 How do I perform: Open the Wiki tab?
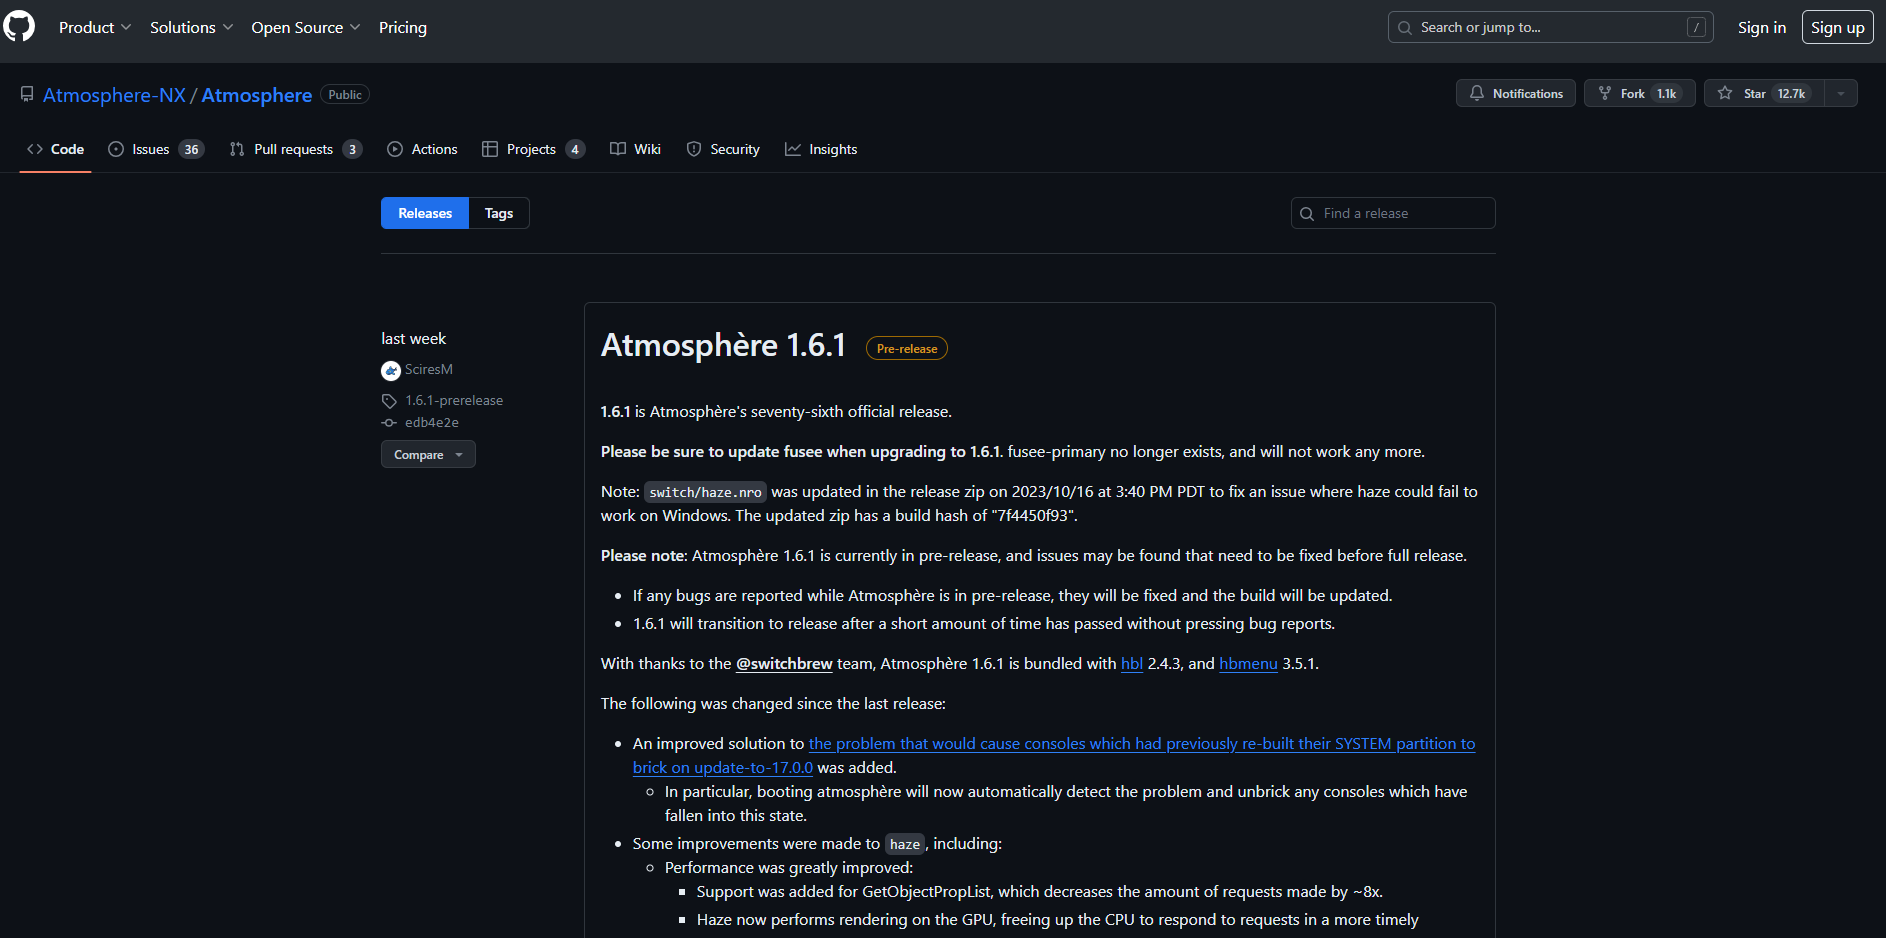pyautogui.click(x=635, y=149)
